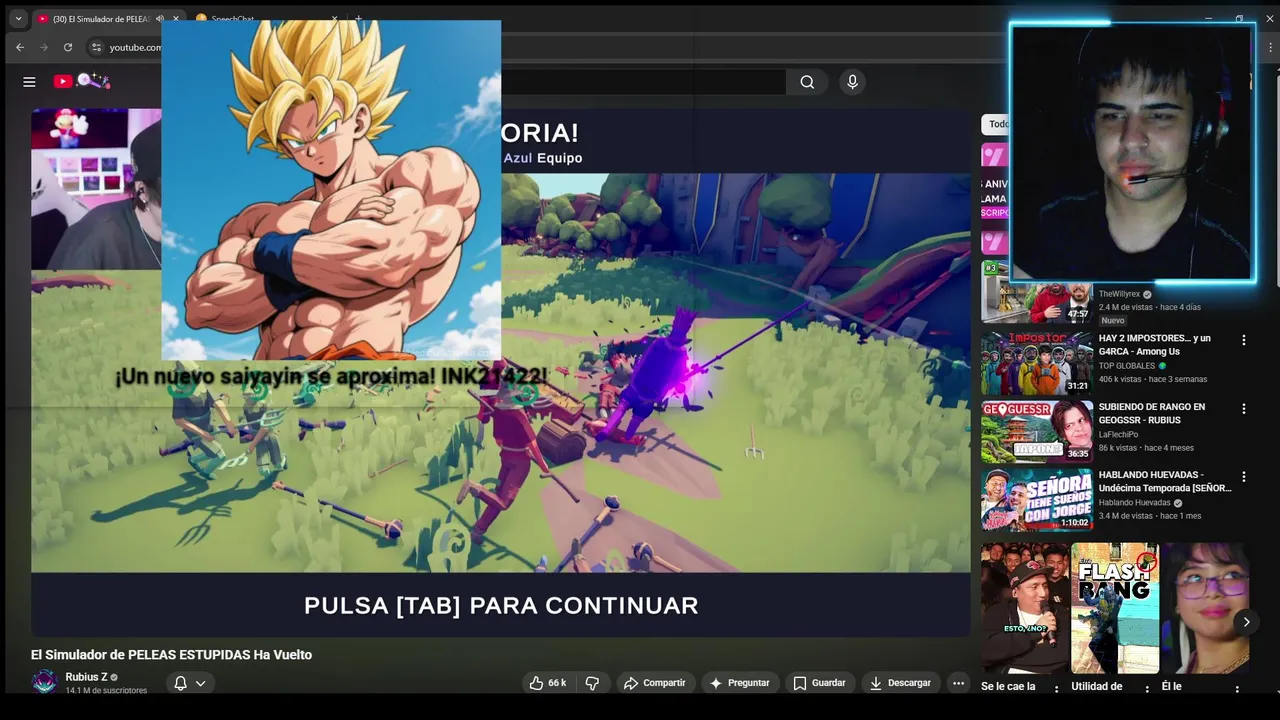
Task: Open the Él le short thumbnail
Action: point(1204,608)
